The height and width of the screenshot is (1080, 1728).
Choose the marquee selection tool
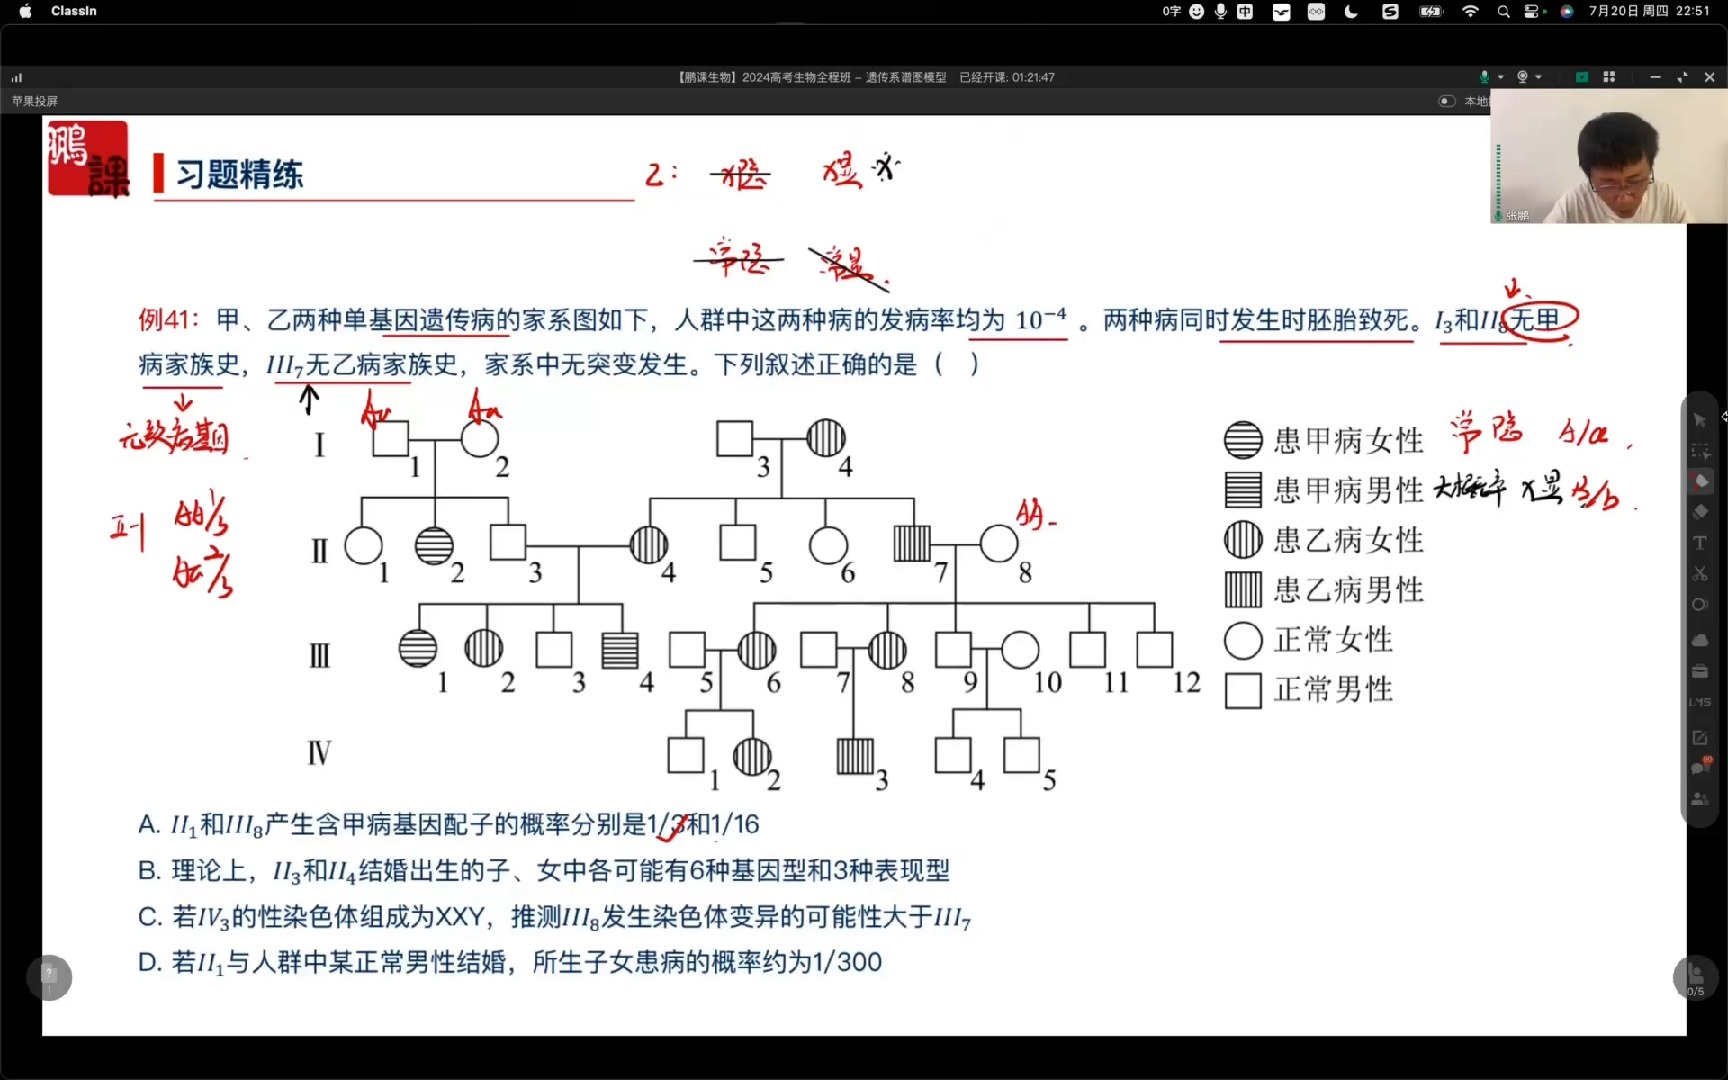(1699, 451)
